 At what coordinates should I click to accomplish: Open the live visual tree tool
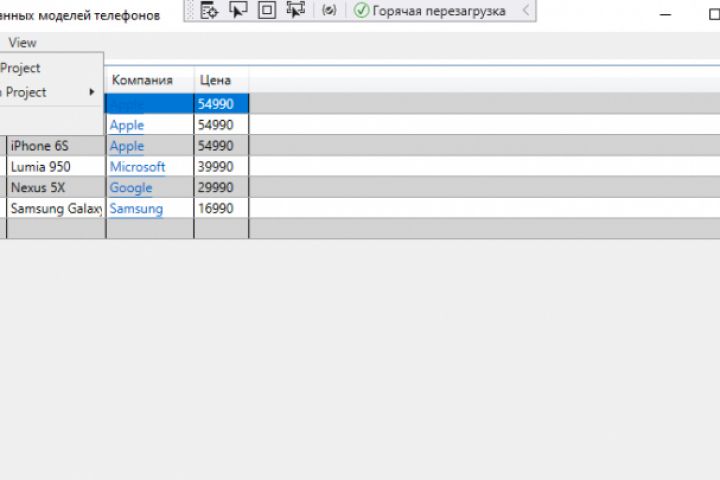click(209, 10)
